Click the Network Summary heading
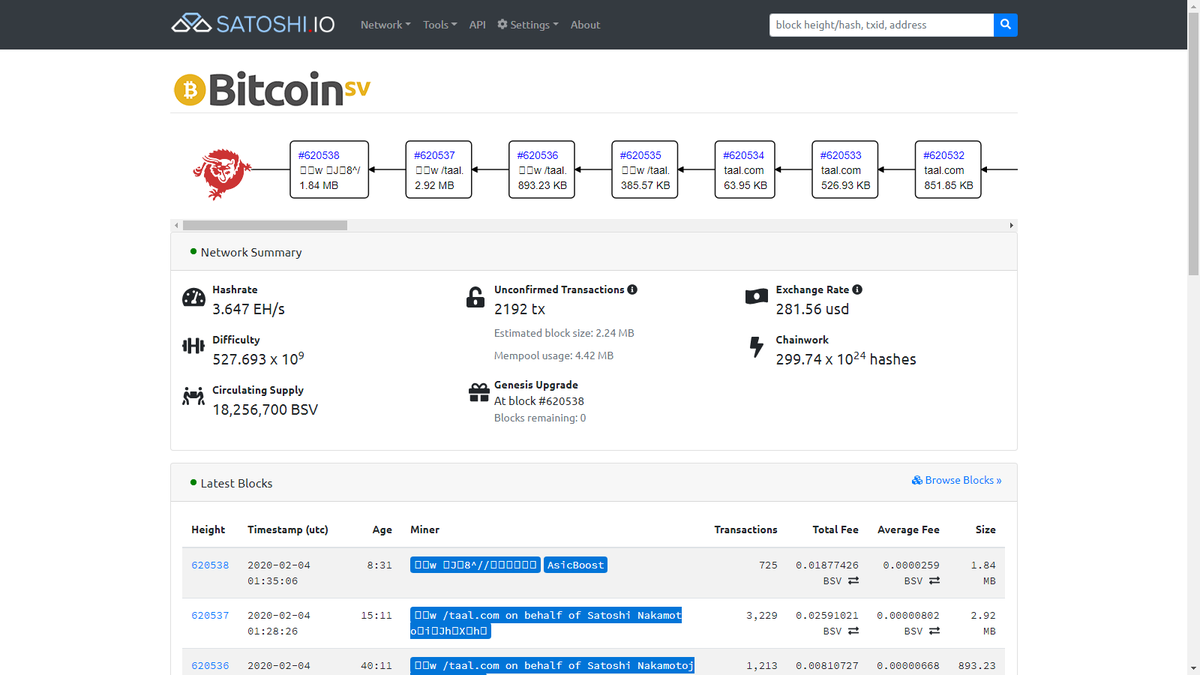The image size is (1200, 675). (251, 252)
